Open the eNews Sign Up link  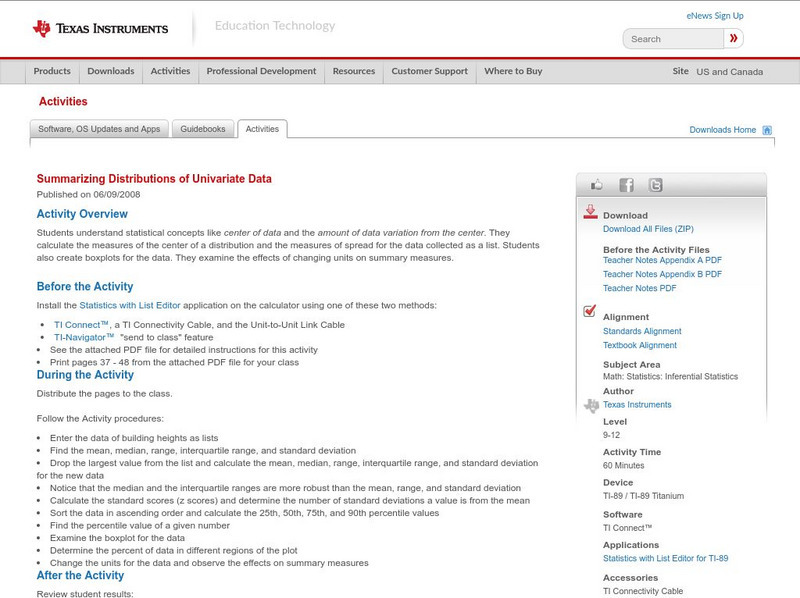click(x=715, y=16)
